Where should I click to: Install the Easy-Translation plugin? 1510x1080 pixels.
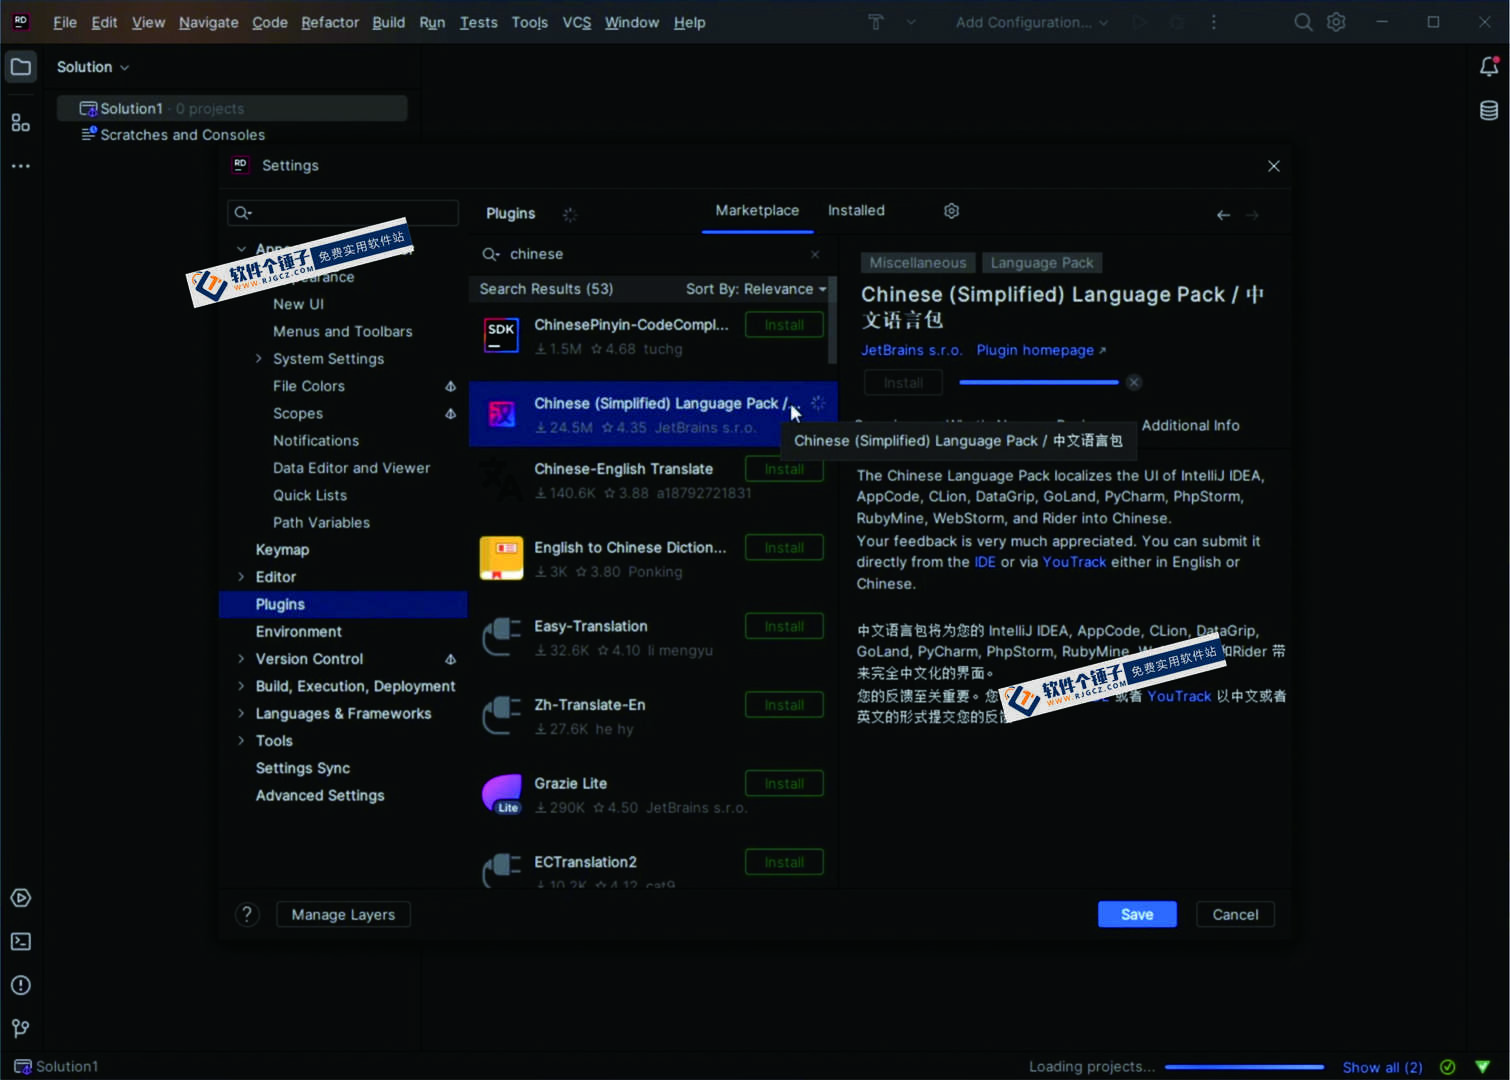point(784,626)
